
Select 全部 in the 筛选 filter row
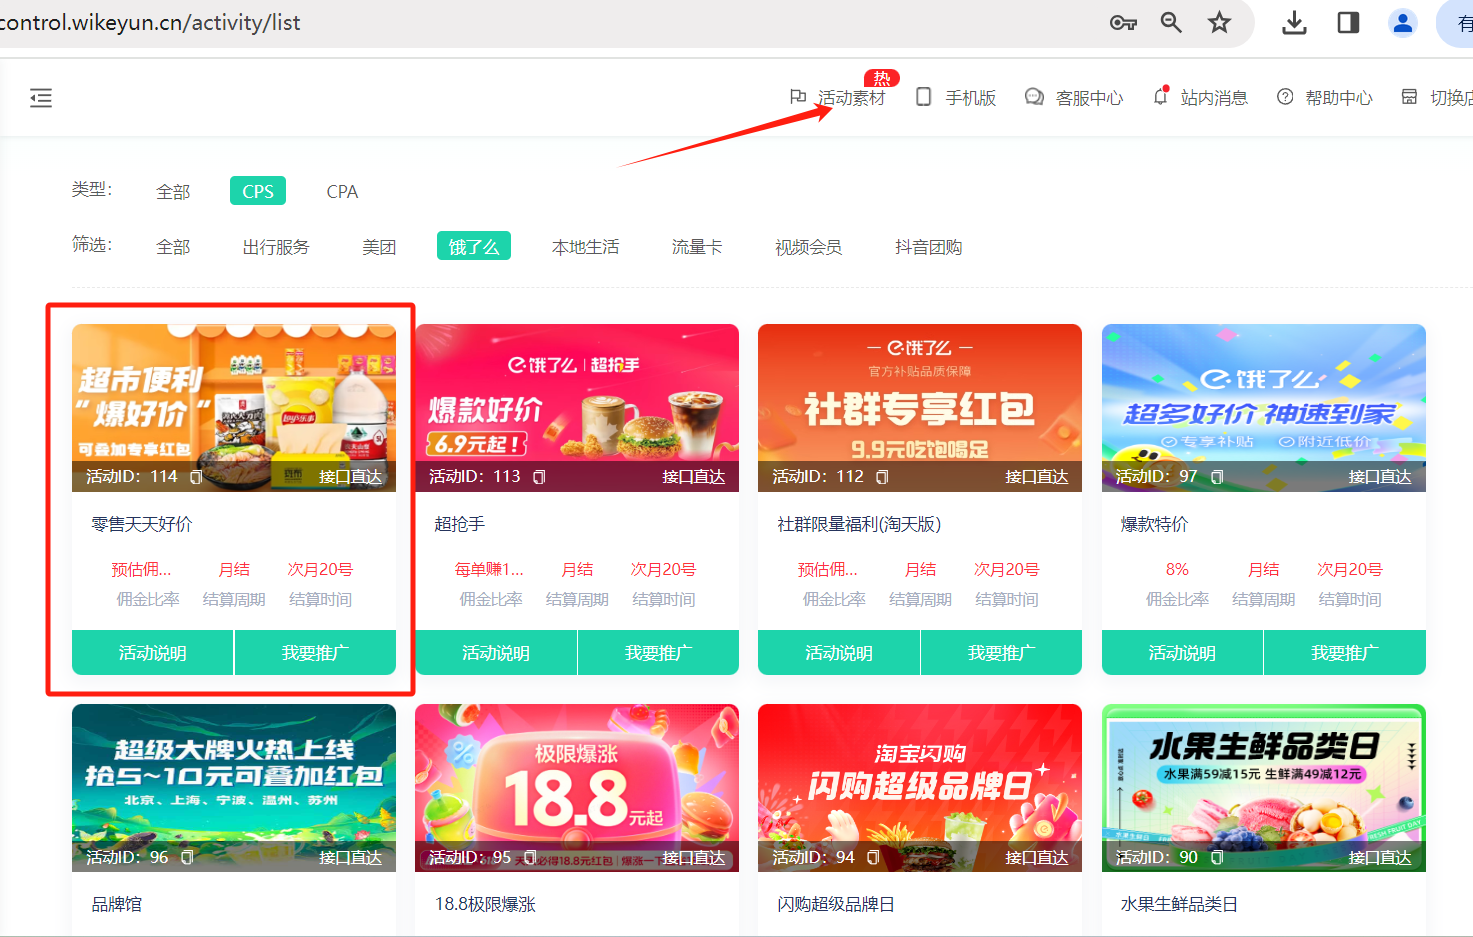click(173, 247)
